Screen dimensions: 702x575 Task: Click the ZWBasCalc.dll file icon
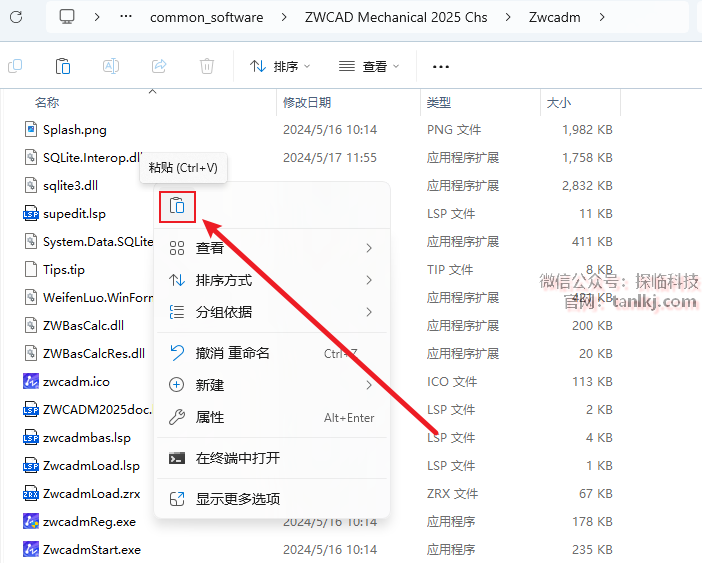pyautogui.click(x=31, y=326)
